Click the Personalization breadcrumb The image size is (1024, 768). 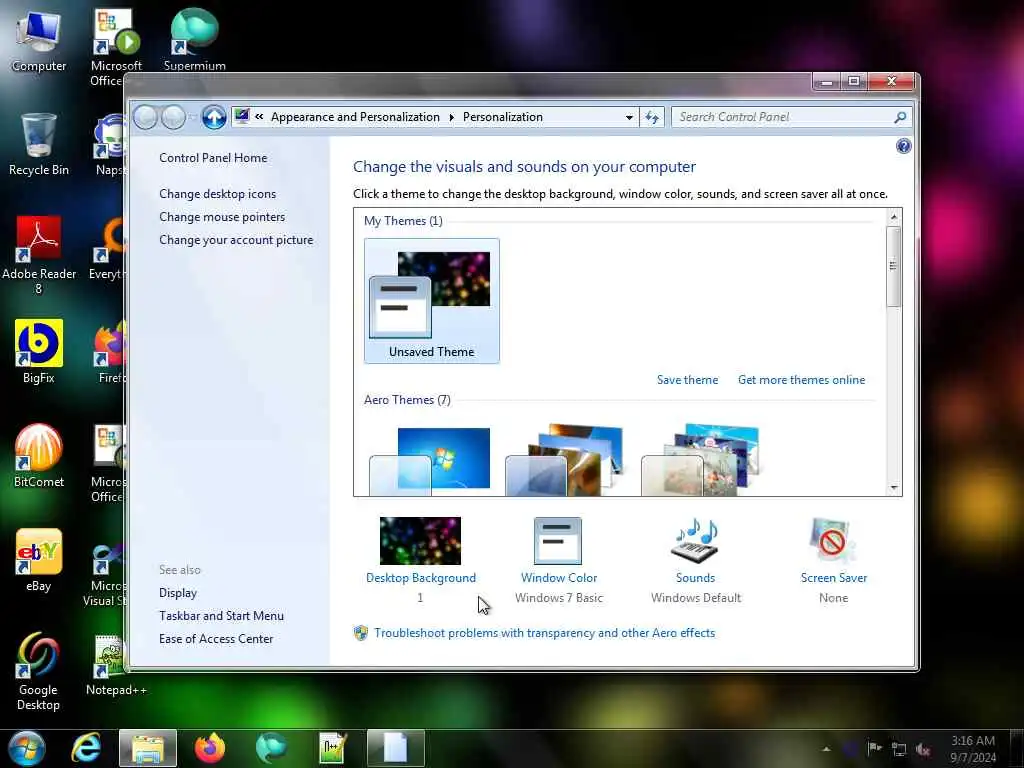pyautogui.click(x=503, y=117)
